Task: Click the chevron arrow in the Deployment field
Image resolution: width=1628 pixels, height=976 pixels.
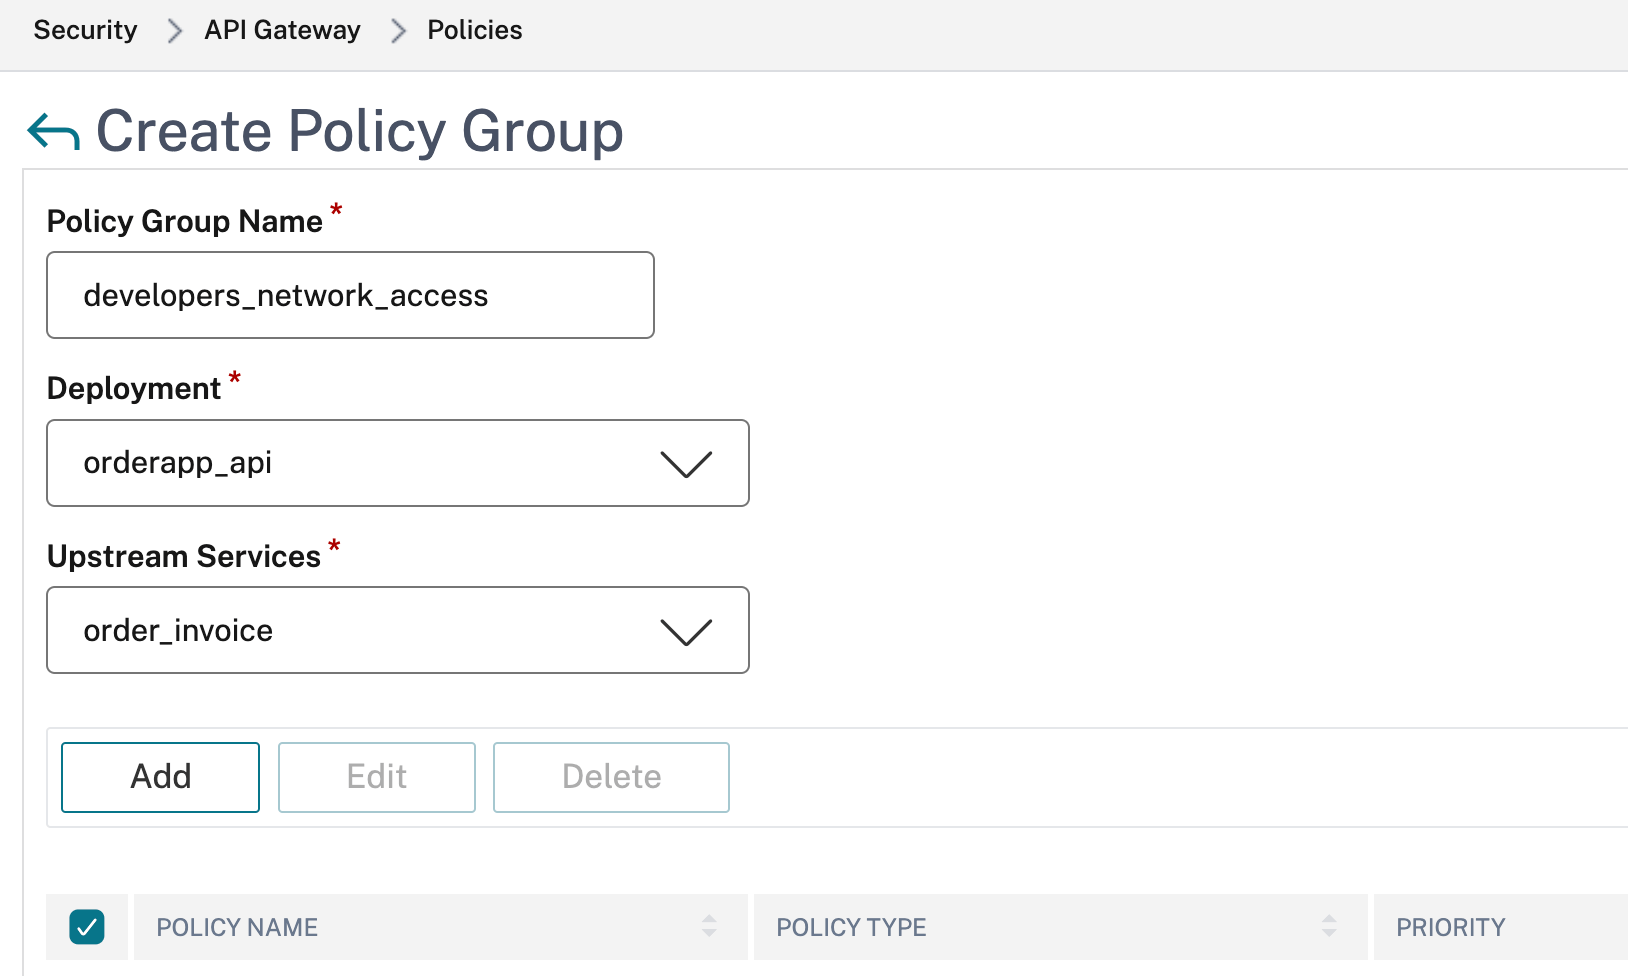Action: tap(686, 464)
